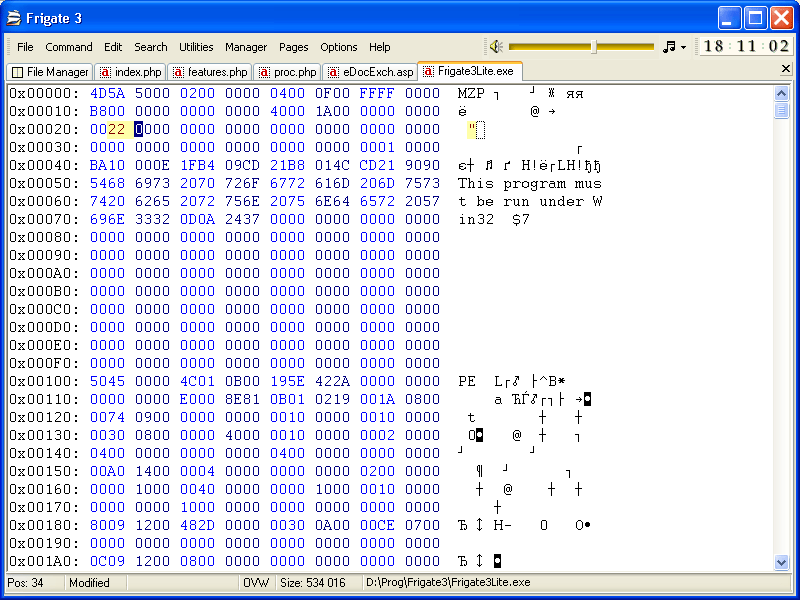Open the Pages menu
Screen dimensions: 800x600
[293, 47]
